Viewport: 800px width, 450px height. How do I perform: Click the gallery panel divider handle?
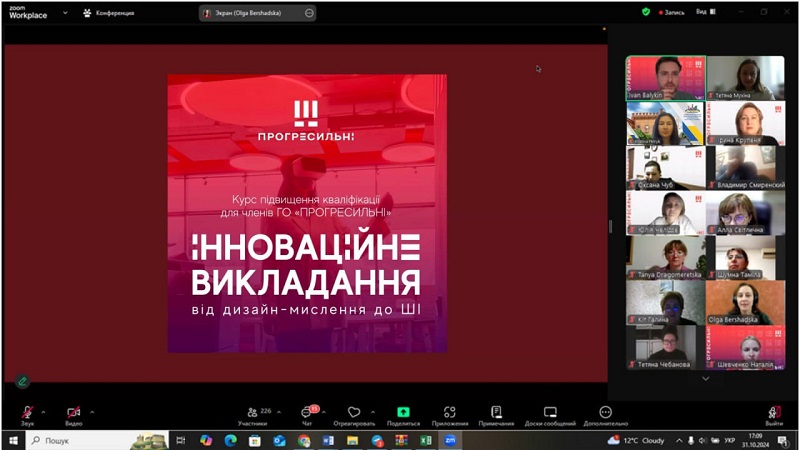click(610, 226)
